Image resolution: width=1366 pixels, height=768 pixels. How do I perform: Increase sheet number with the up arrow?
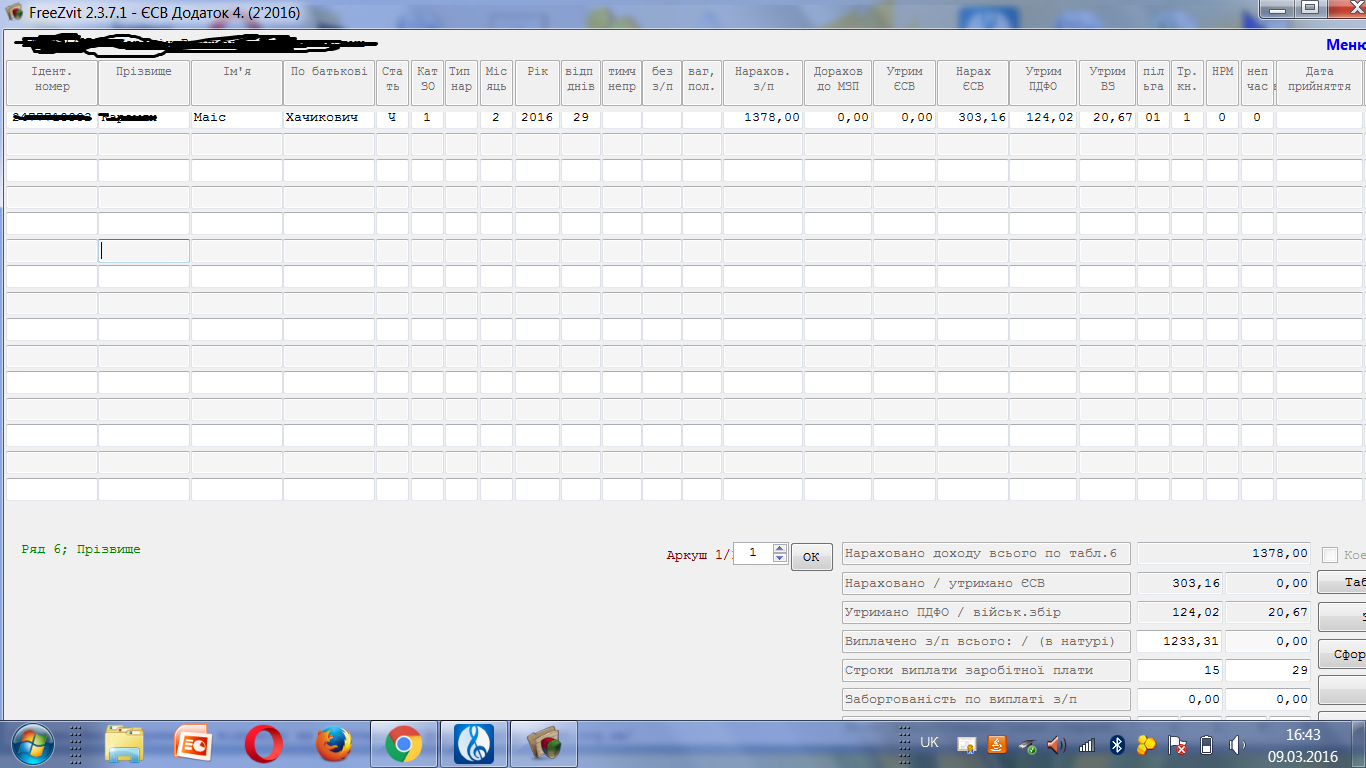780,548
